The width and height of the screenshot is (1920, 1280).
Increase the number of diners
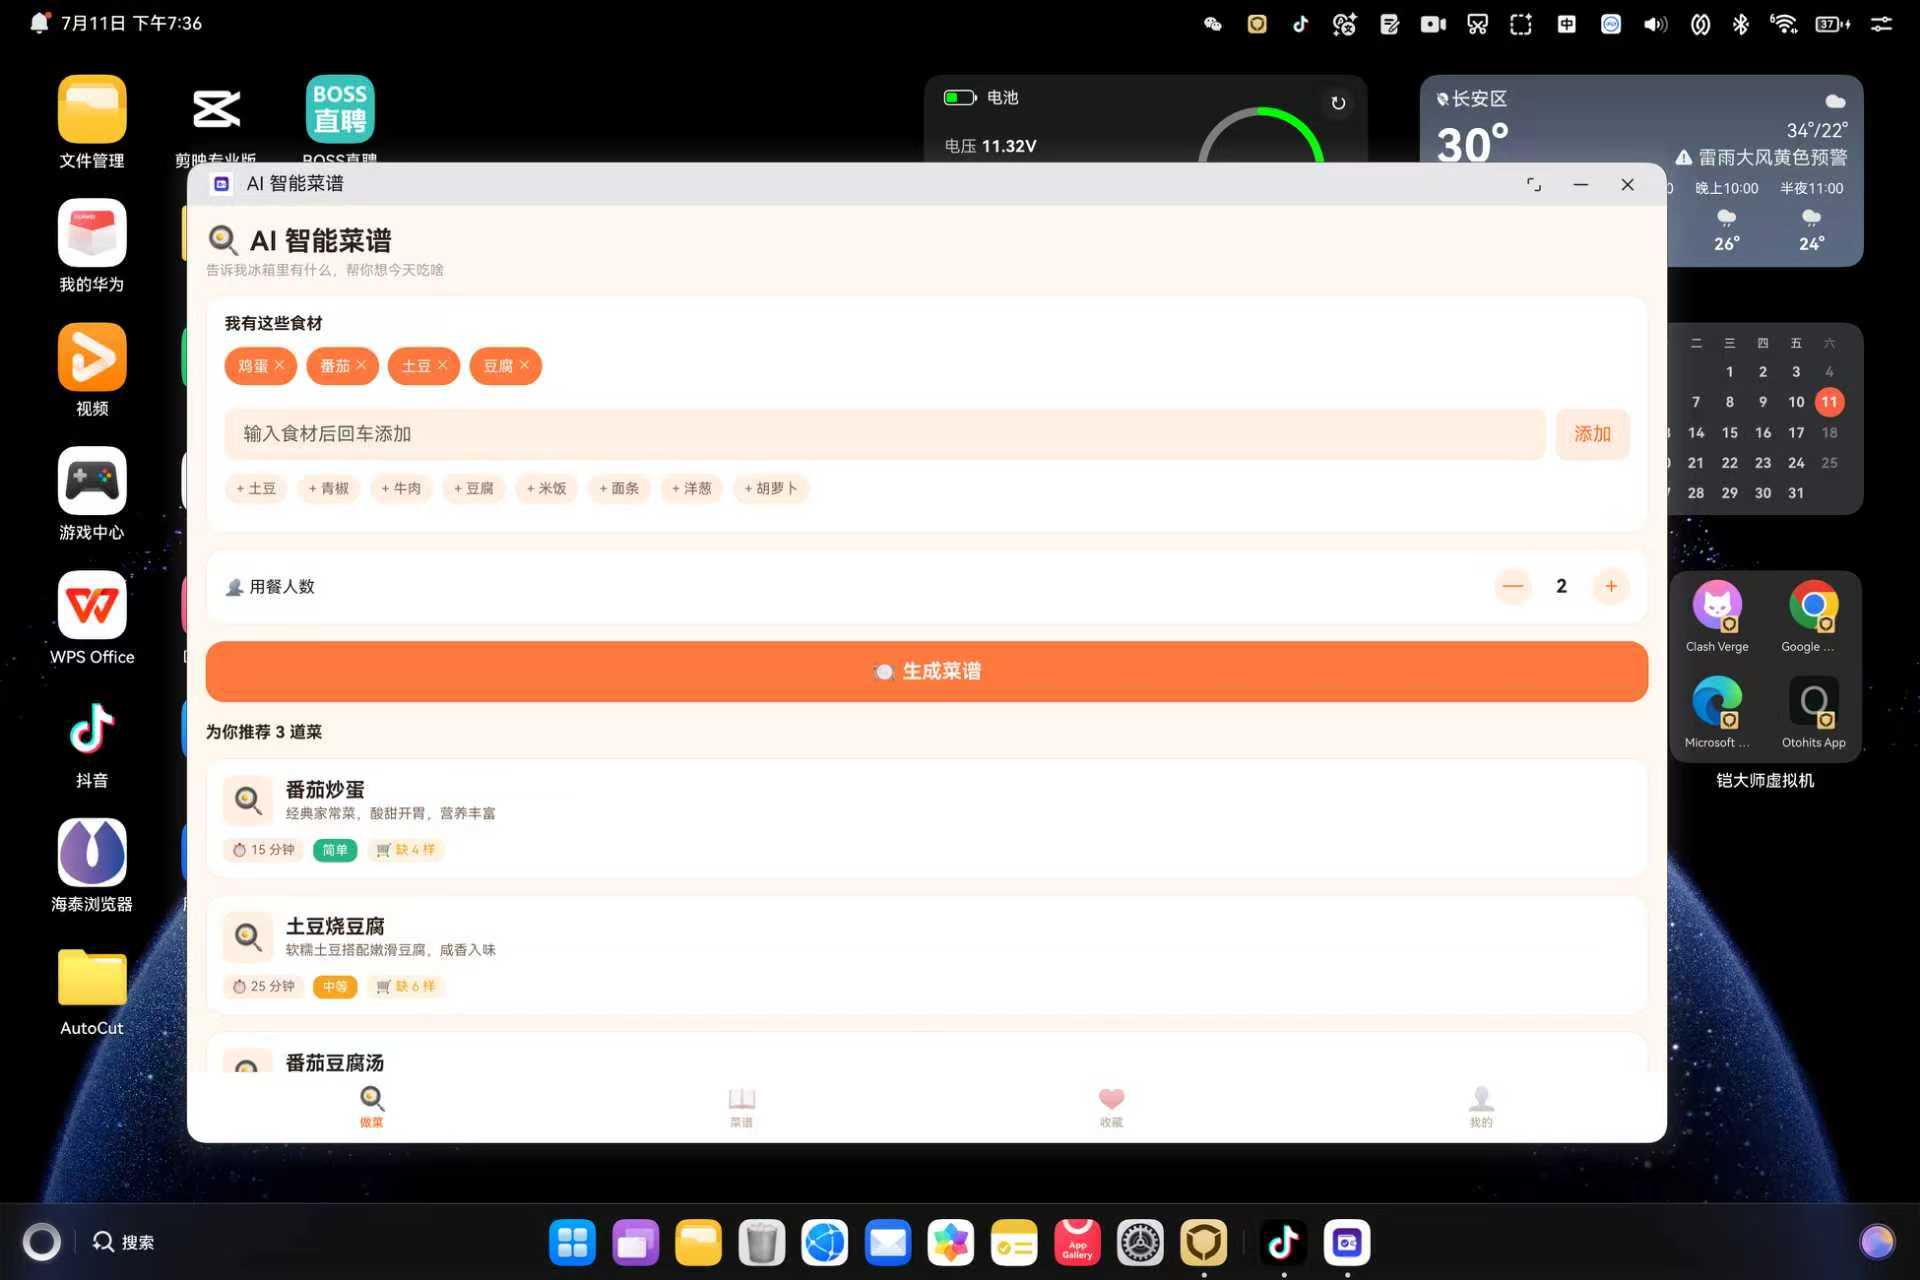[x=1611, y=586]
